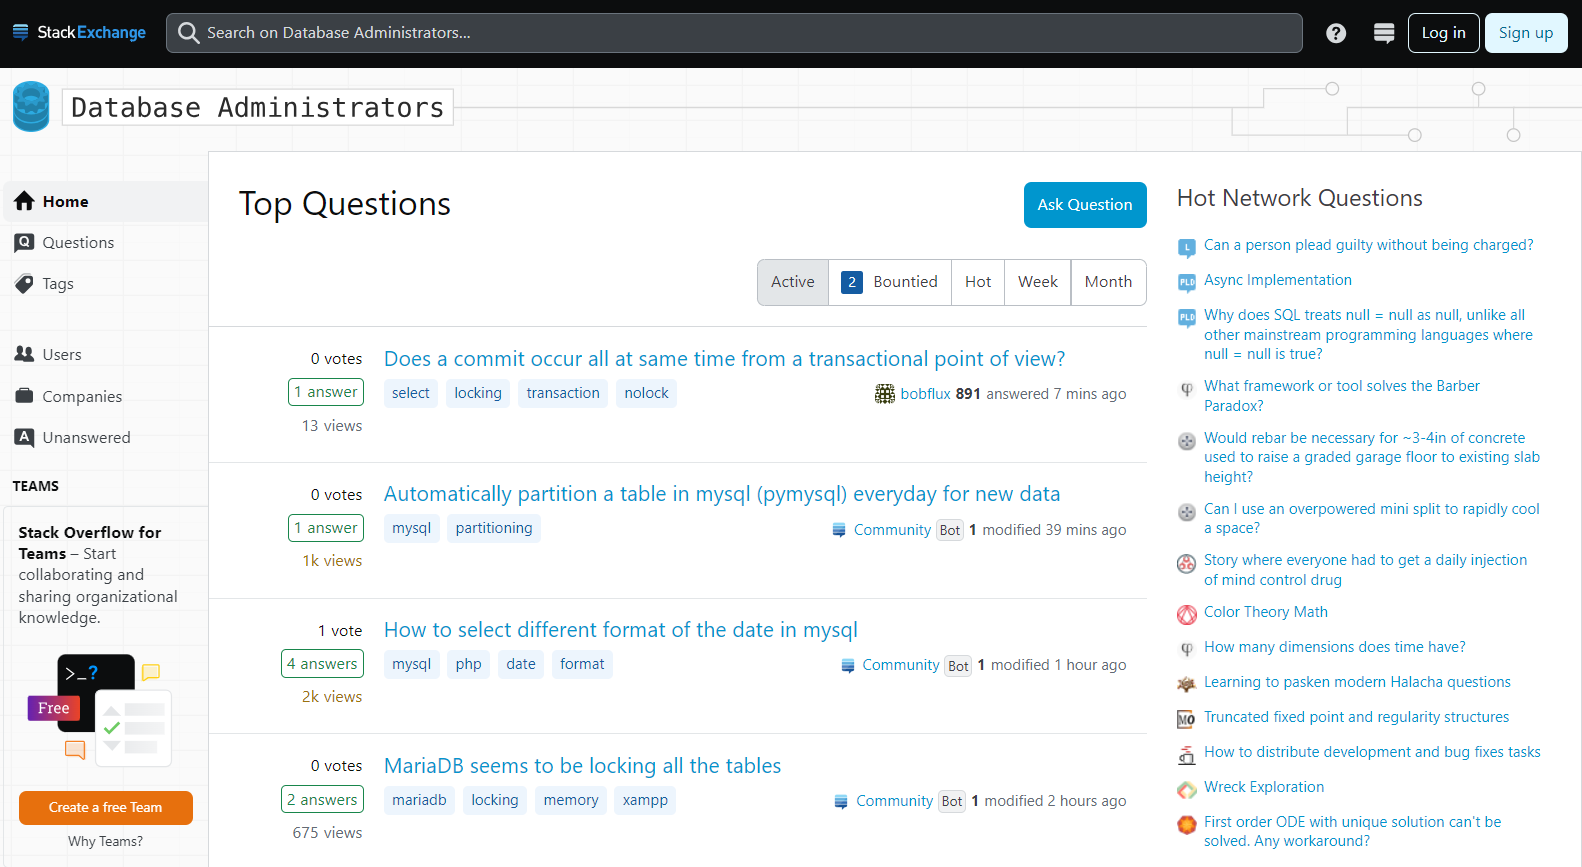Image resolution: width=1582 pixels, height=867 pixels.
Task: Open 'Does a commit occur' question
Action: coord(725,359)
